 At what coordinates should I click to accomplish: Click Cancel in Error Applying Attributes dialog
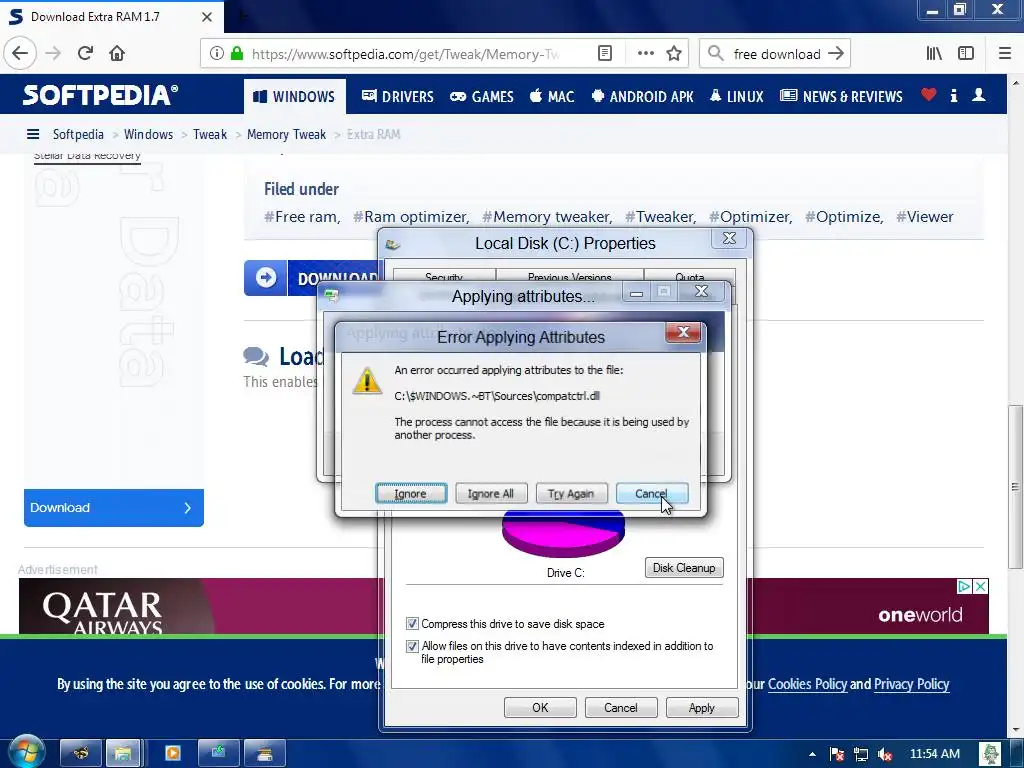click(652, 494)
